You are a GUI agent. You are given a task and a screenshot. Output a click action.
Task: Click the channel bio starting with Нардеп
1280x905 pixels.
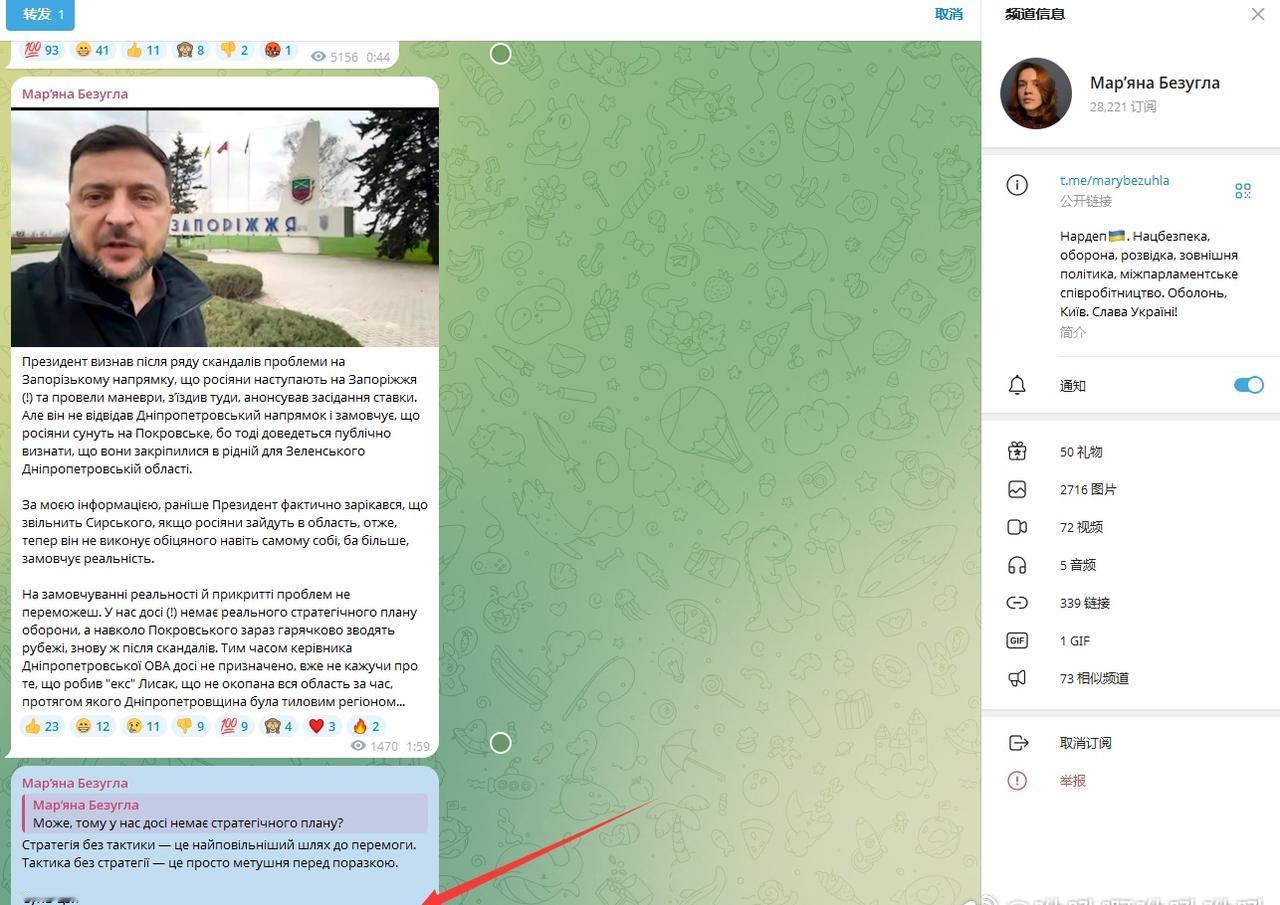1149,274
